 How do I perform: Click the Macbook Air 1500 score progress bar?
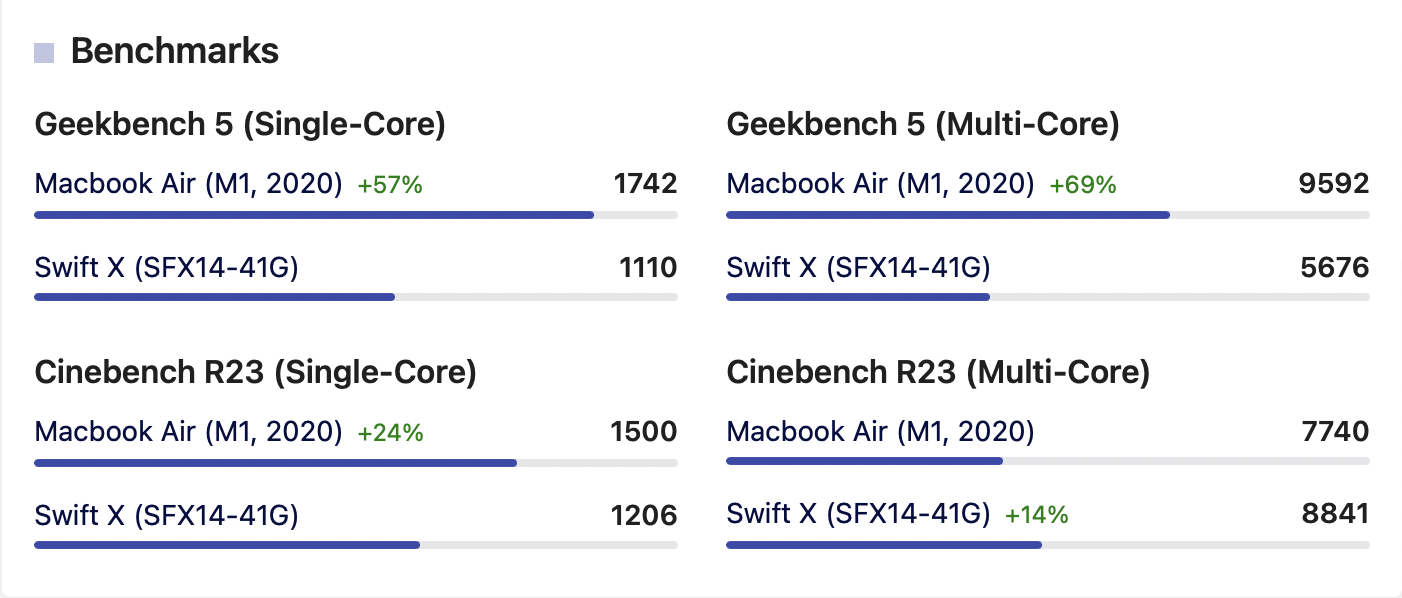coord(356,462)
